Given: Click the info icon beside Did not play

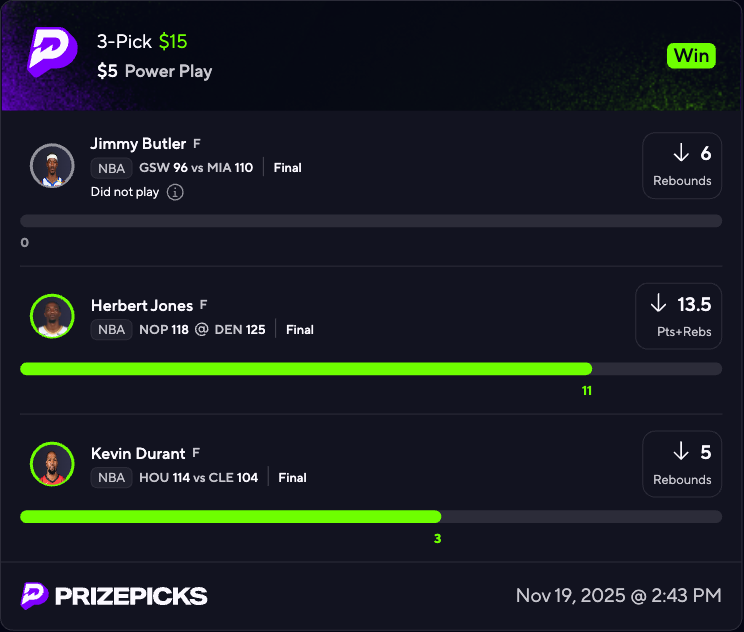Looking at the screenshot, I should pyautogui.click(x=175, y=192).
